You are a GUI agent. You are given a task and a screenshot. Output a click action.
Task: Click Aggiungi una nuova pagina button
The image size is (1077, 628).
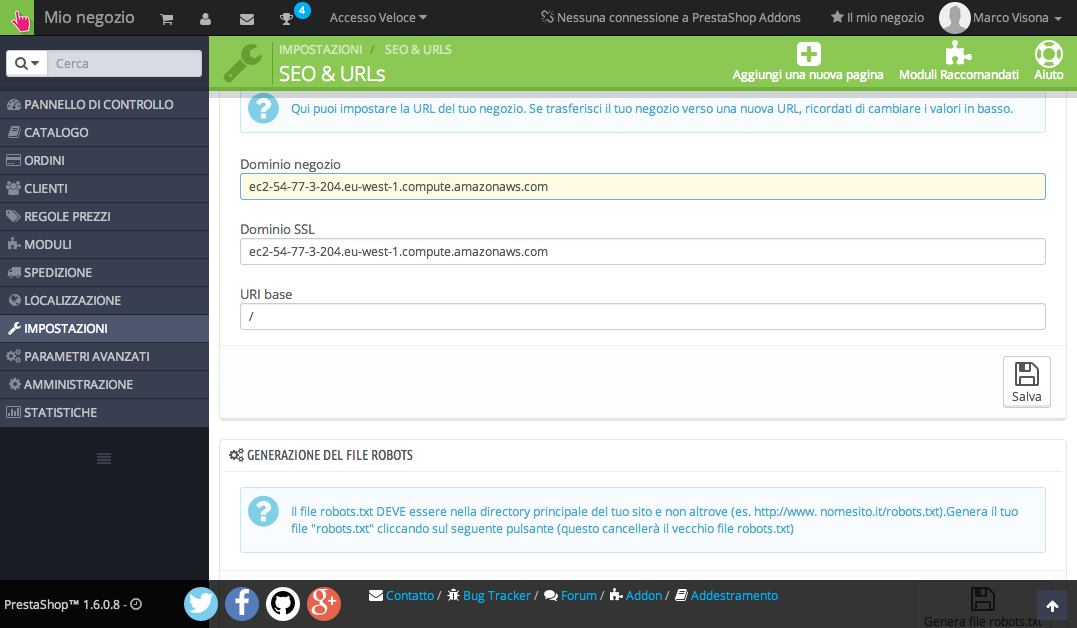pyautogui.click(x=808, y=62)
